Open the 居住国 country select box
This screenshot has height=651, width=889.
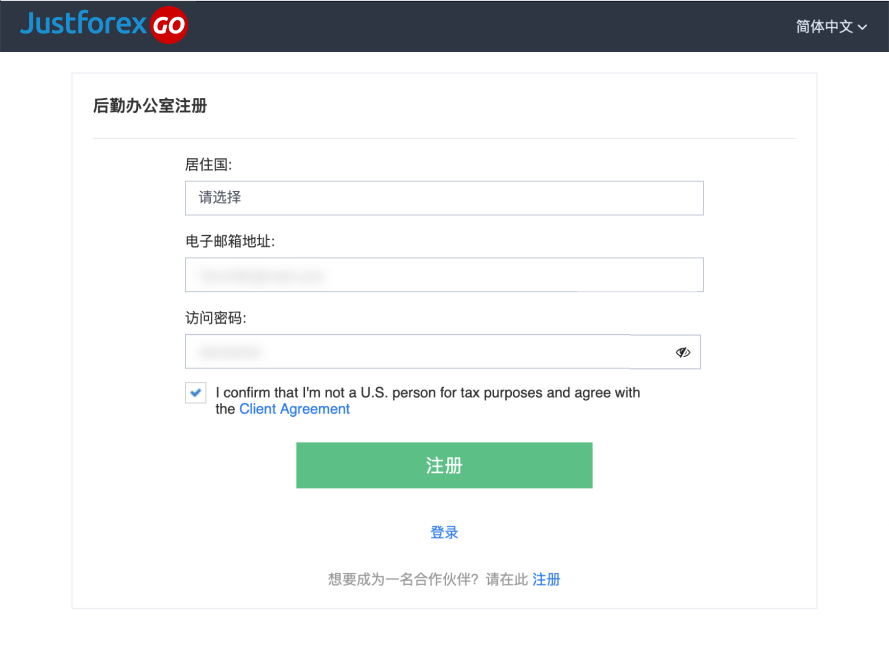click(x=444, y=198)
